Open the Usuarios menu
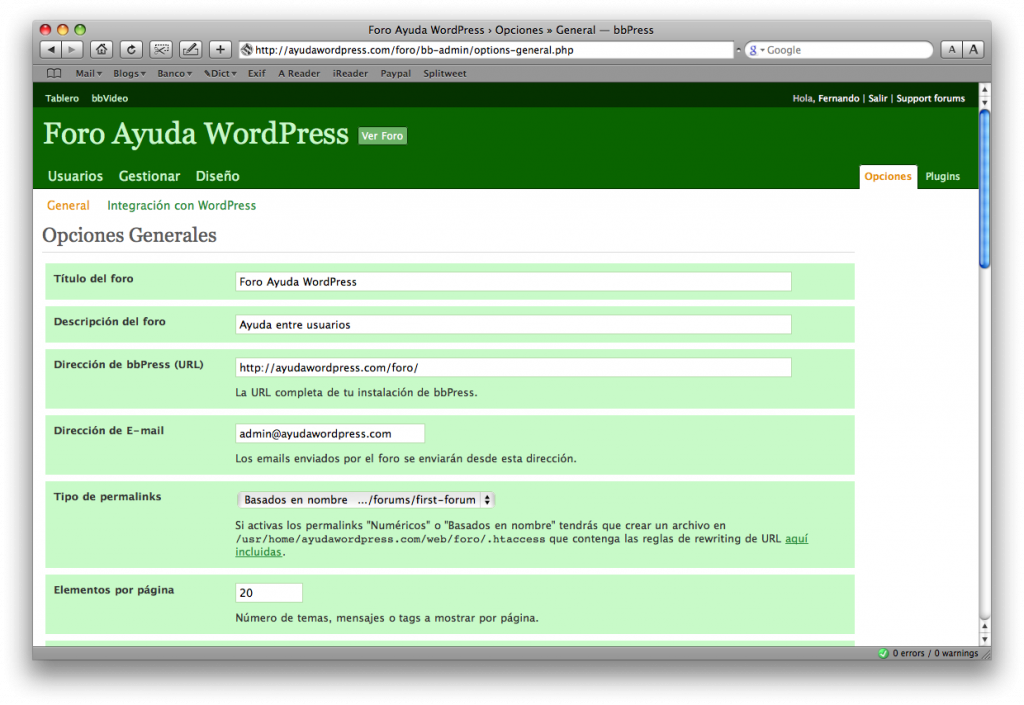The width and height of the screenshot is (1024, 705). 75,176
